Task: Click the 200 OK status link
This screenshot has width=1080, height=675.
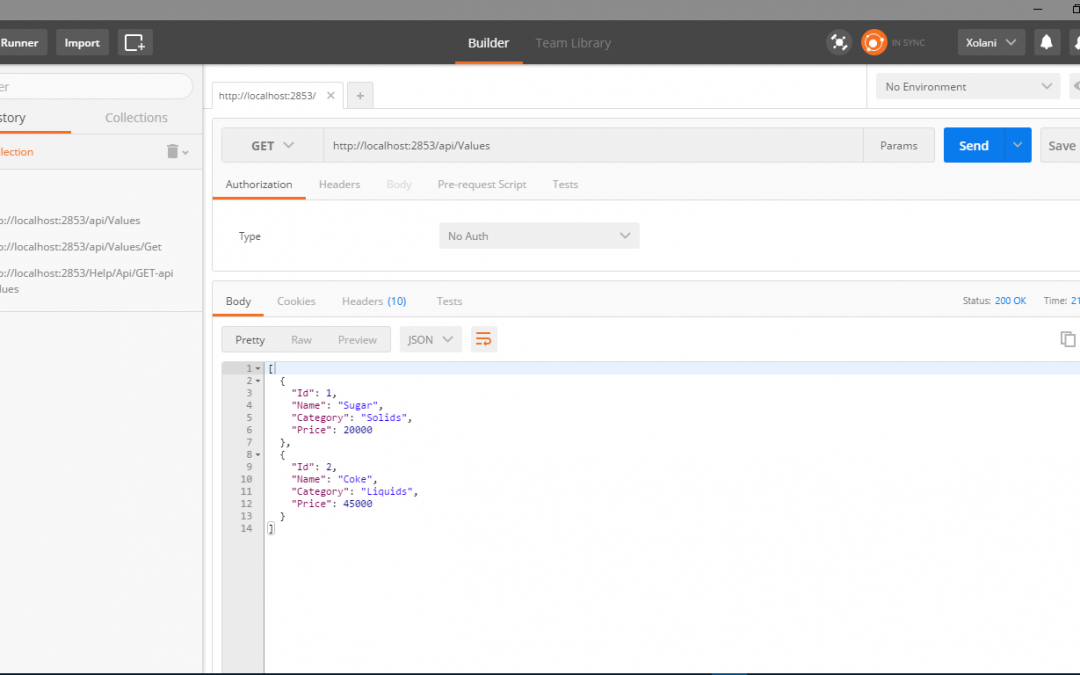Action: coord(1010,300)
